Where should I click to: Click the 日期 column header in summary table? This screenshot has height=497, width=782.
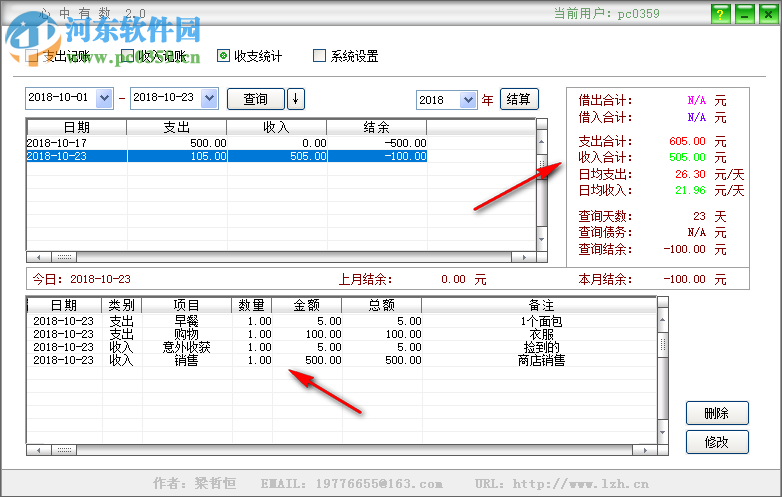(x=77, y=127)
